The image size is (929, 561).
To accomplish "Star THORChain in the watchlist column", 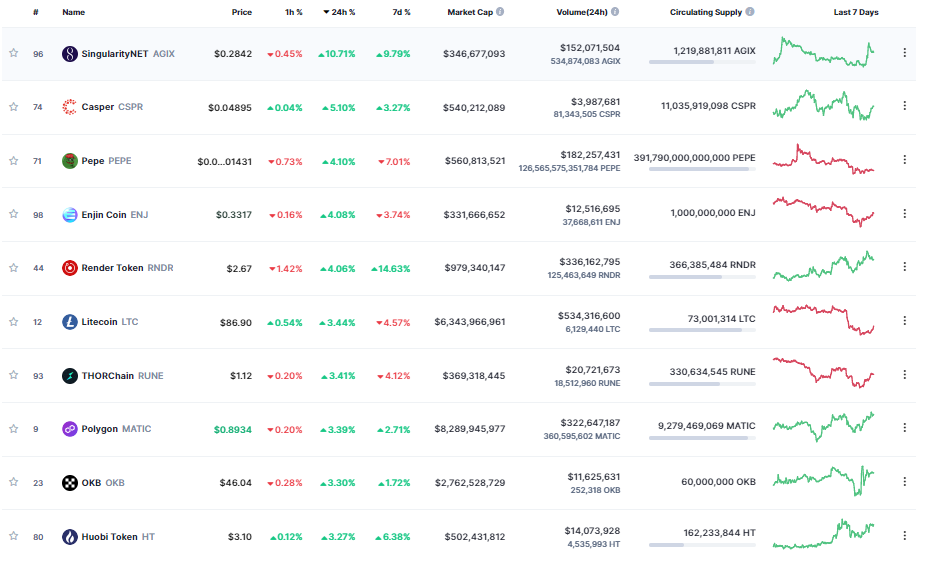I will tap(14, 375).
